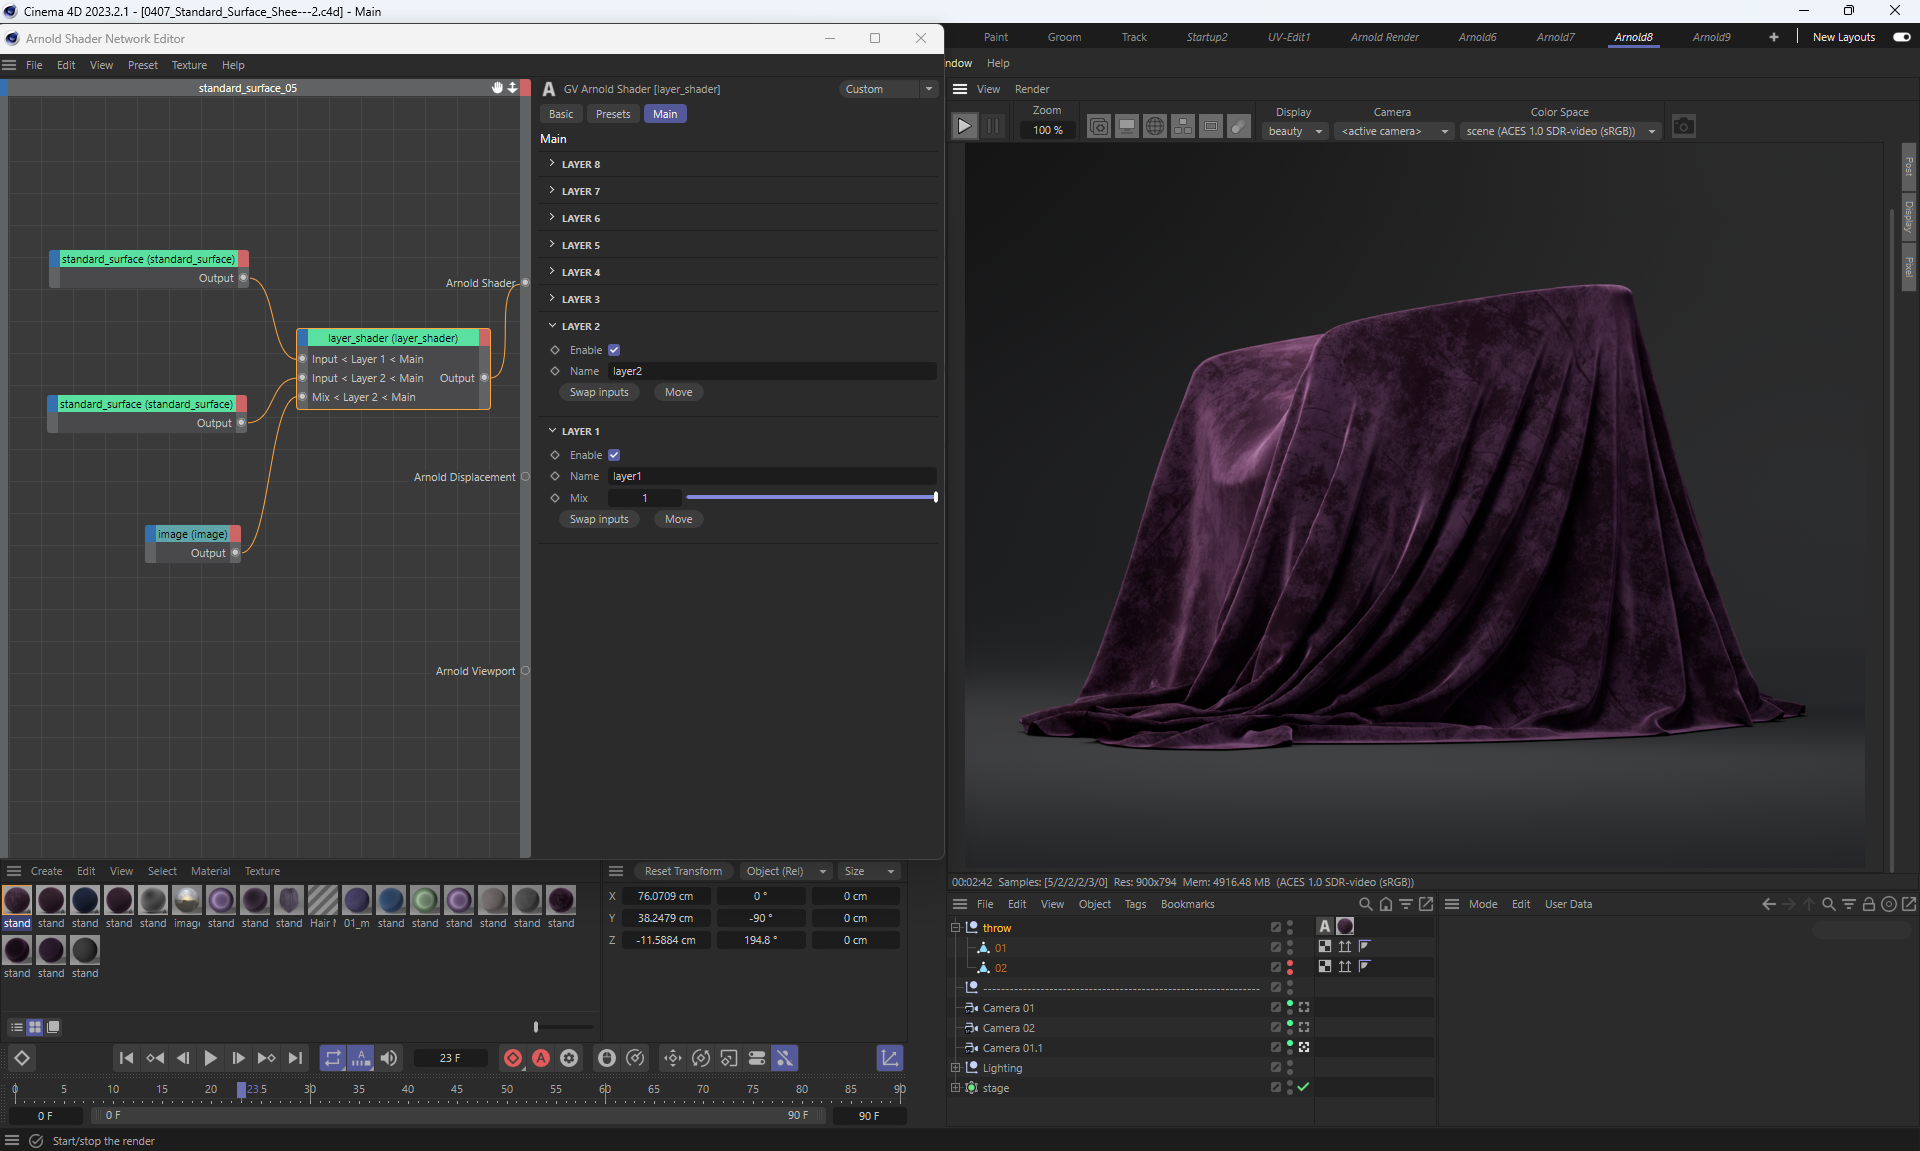The height and width of the screenshot is (1151, 1920).
Task: Start the Arnold render with play button
Action: click(x=964, y=127)
